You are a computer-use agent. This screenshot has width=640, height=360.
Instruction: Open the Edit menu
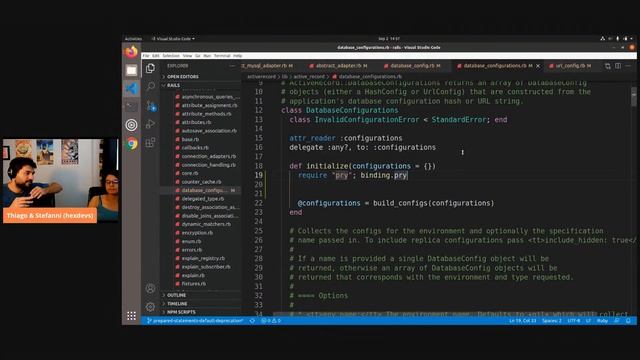(156, 56)
